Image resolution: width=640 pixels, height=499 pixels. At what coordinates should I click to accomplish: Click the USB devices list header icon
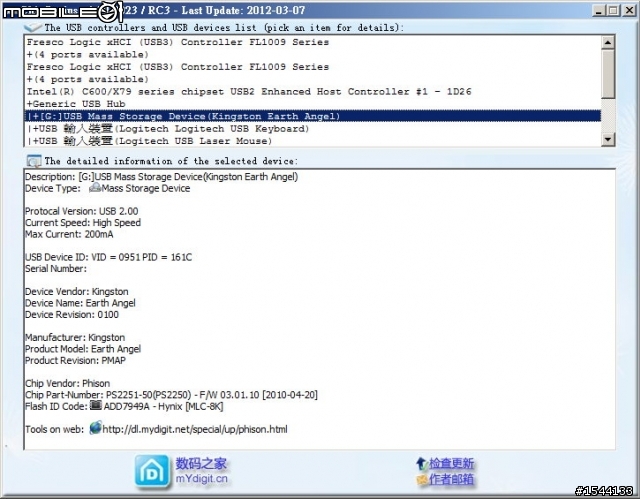pyautogui.click(x=33, y=27)
